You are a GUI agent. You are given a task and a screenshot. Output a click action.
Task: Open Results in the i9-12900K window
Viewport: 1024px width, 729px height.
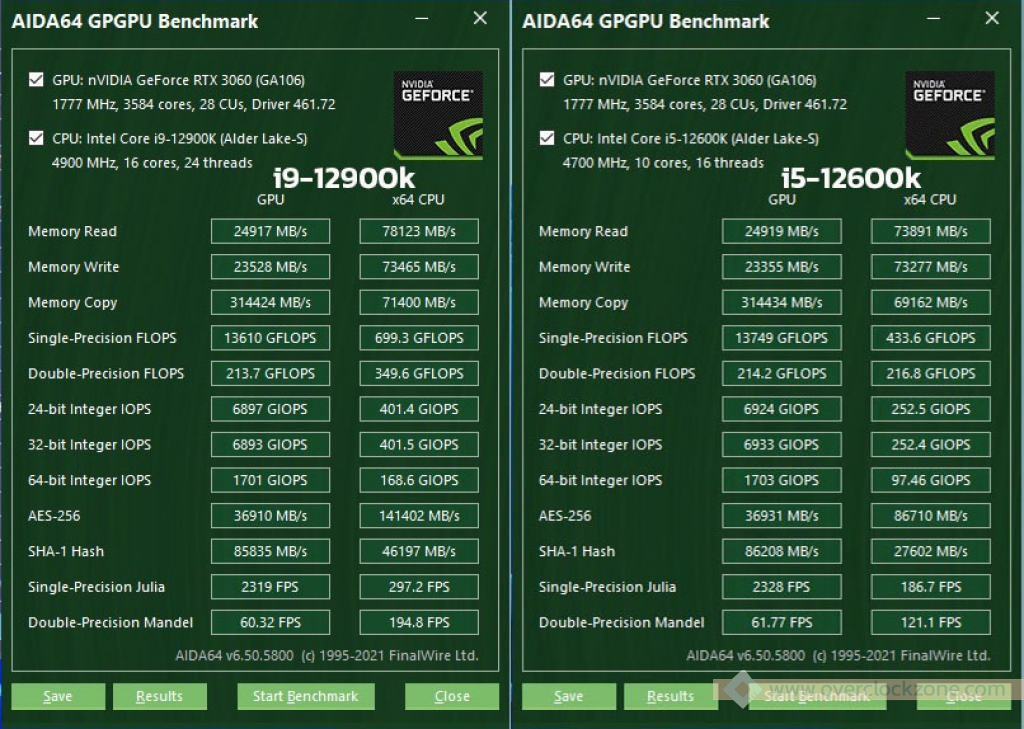click(x=160, y=696)
